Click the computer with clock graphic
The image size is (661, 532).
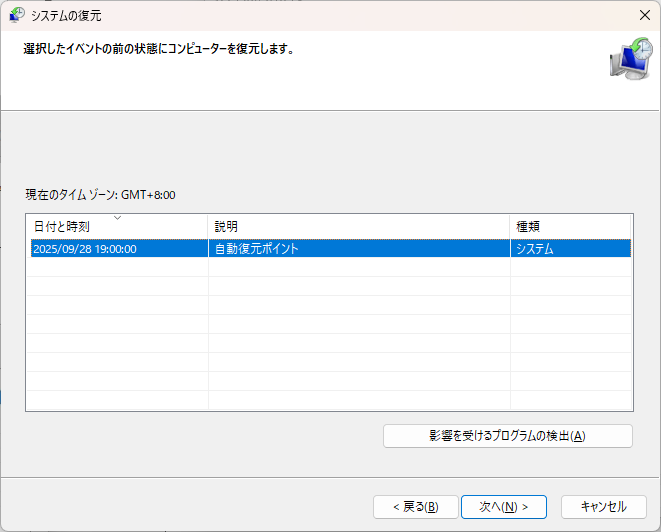point(630,58)
